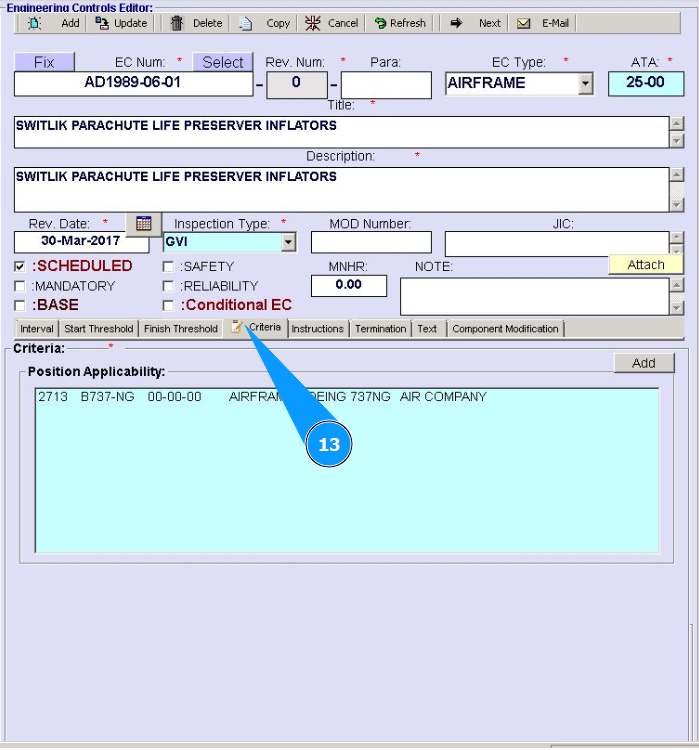Click the Attach button
This screenshot has width=699, height=750.
point(646,265)
